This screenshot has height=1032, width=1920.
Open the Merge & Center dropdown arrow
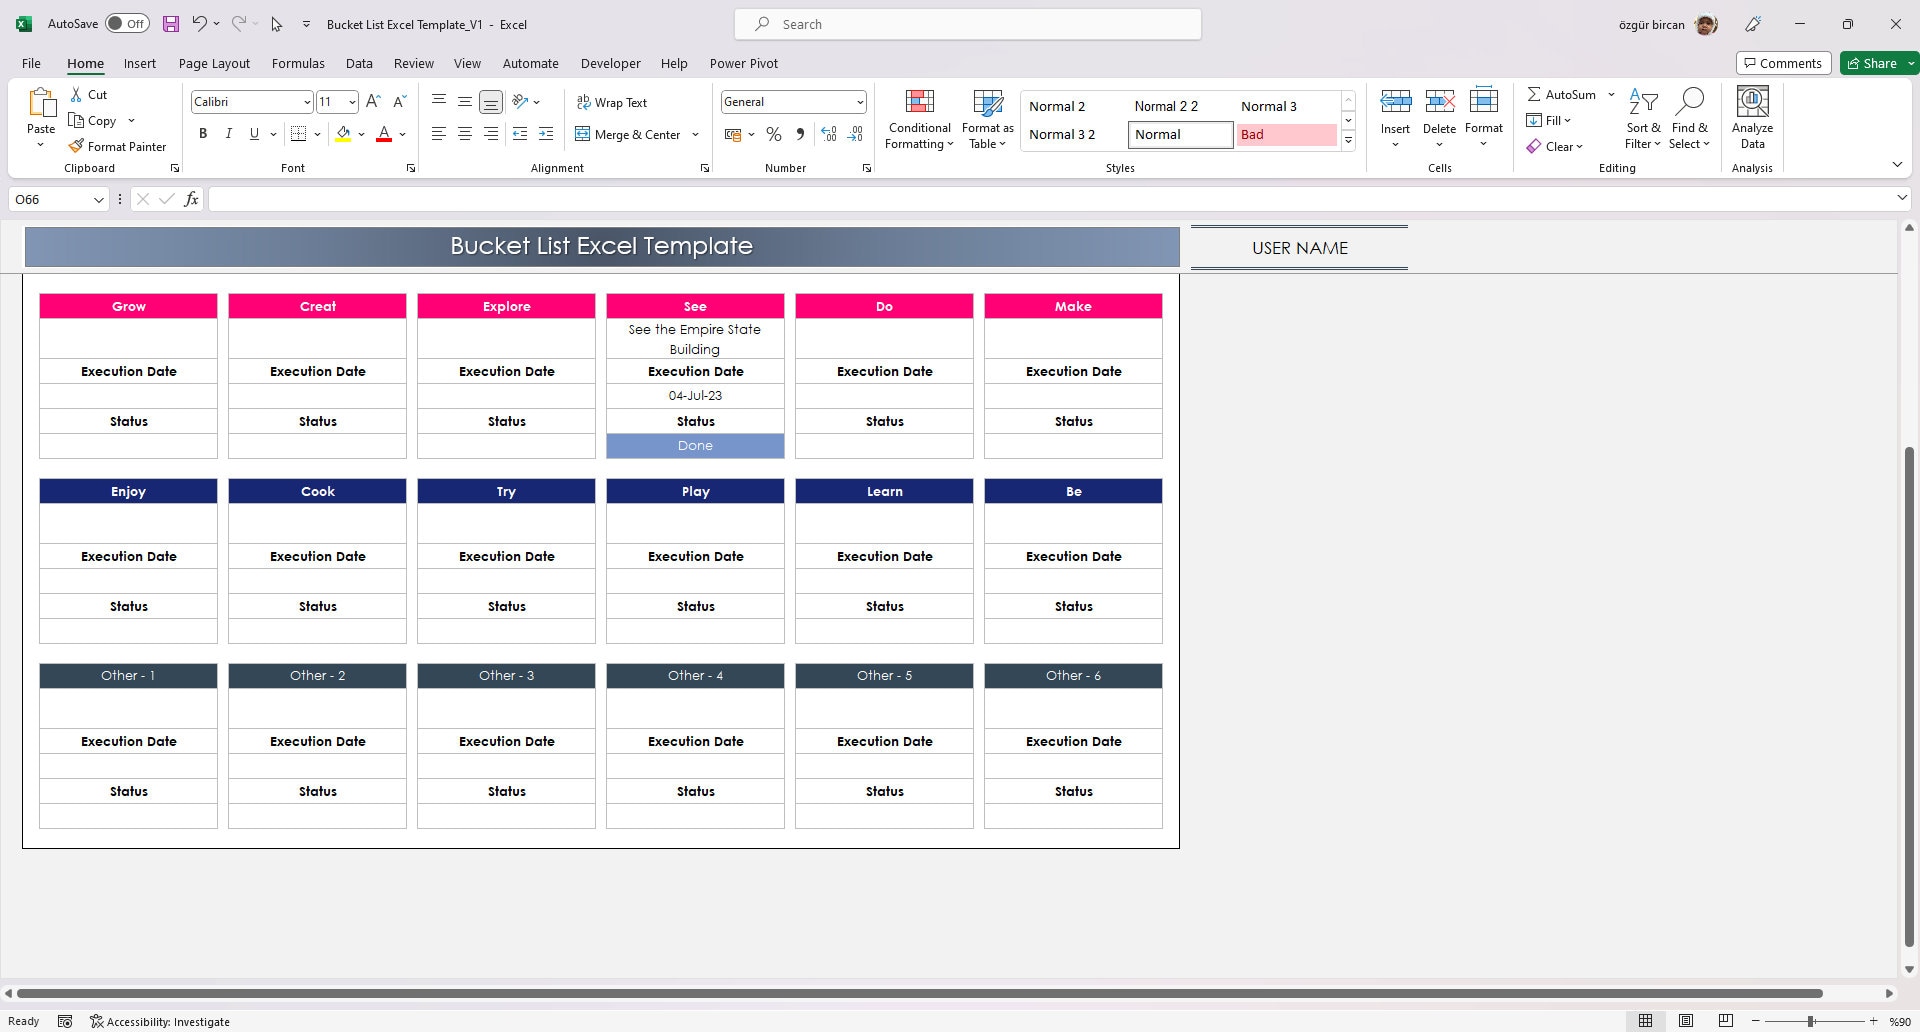(x=695, y=134)
